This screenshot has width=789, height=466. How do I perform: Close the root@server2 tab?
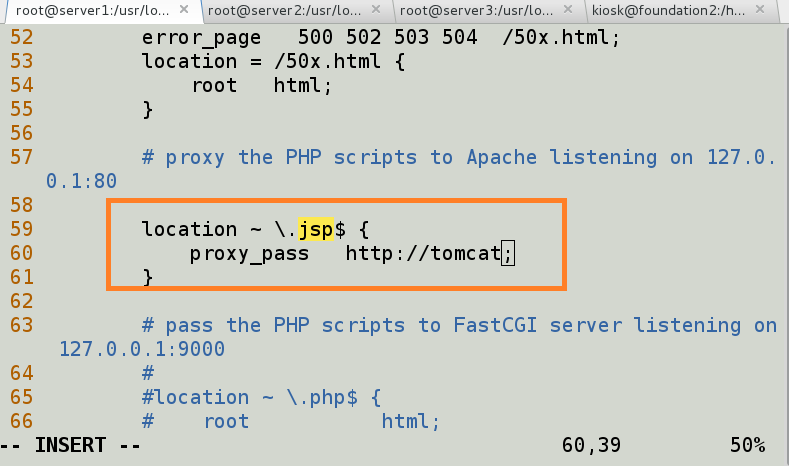tap(376, 10)
